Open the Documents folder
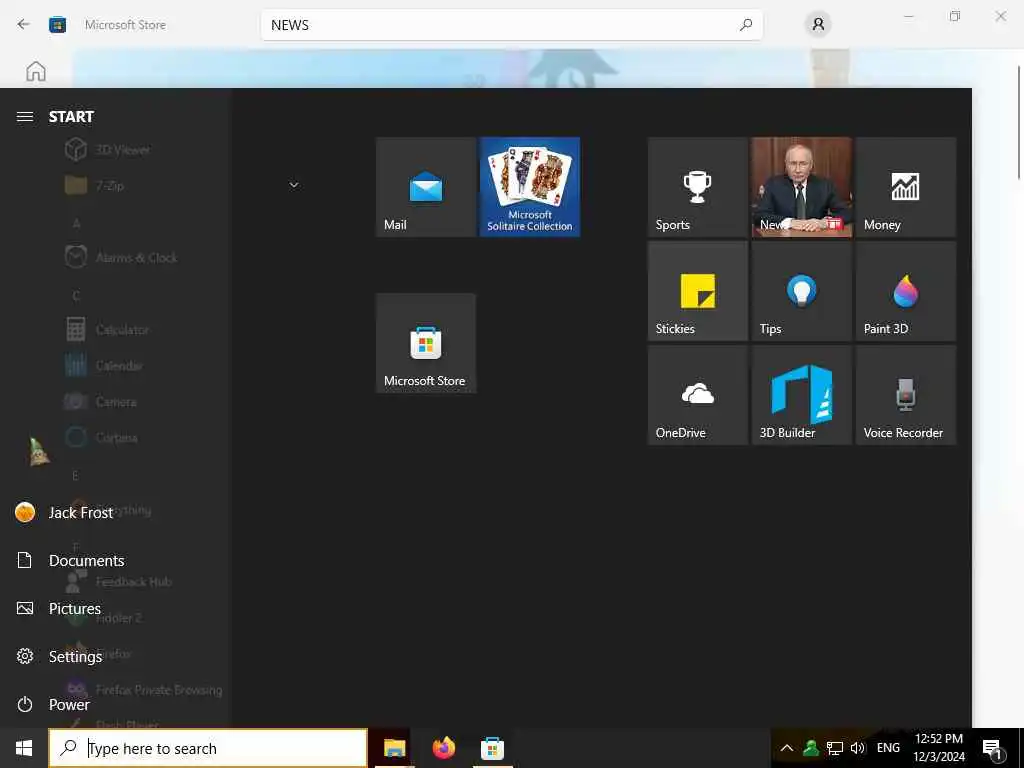Screen dimensions: 1024x768 pyautogui.click(x=116, y=560)
